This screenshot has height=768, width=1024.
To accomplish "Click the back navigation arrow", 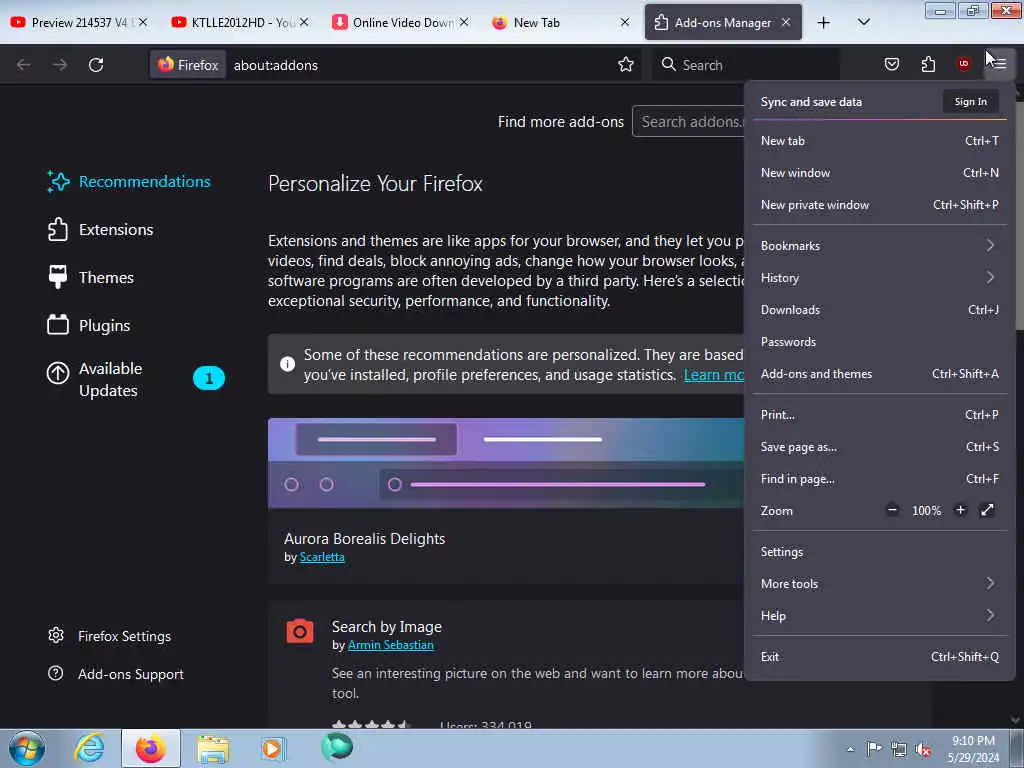I will coord(24,65).
